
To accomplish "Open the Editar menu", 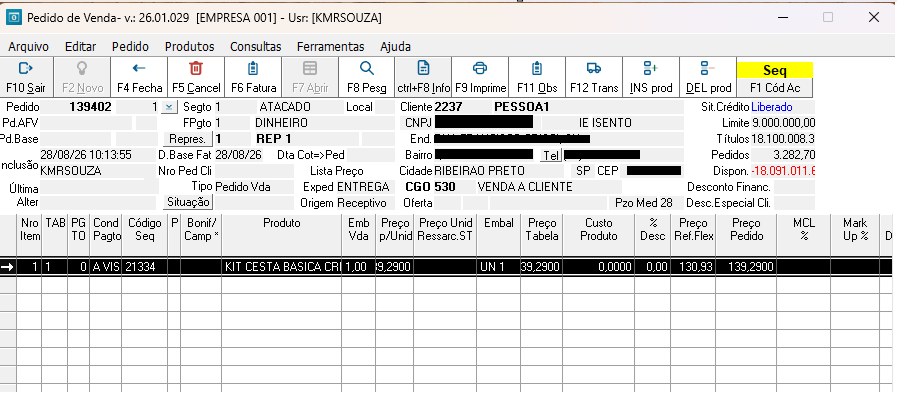I will click(x=81, y=47).
